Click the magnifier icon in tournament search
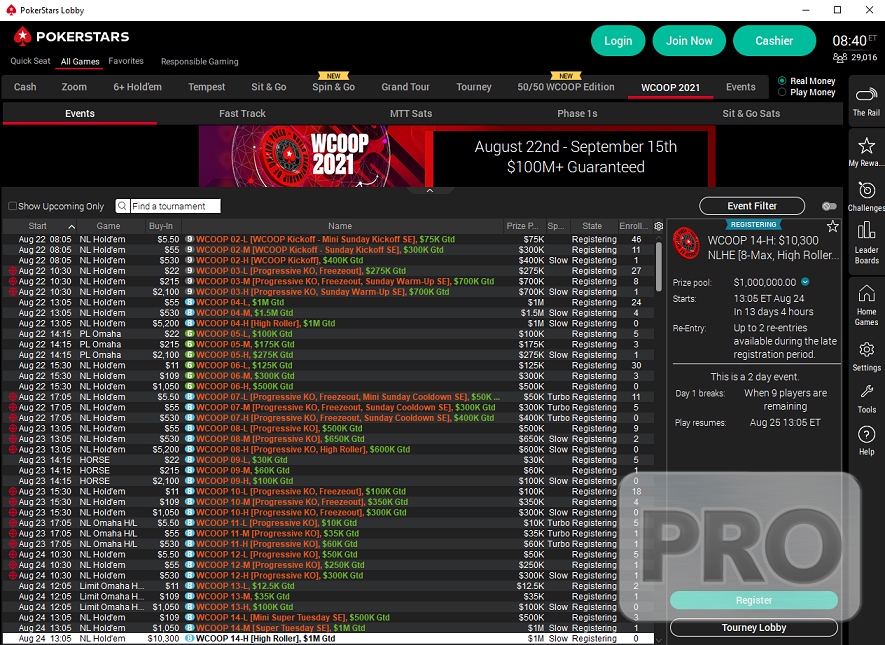This screenshot has width=885, height=645. pyautogui.click(x=122, y=206)
